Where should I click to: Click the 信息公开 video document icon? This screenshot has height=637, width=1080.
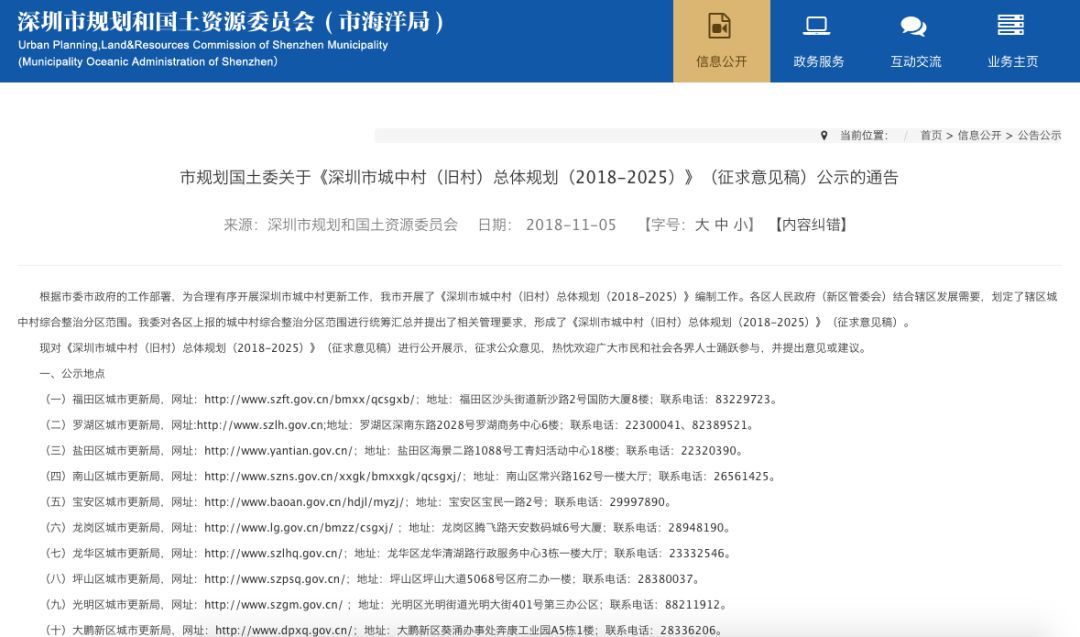tap(720, 25)
